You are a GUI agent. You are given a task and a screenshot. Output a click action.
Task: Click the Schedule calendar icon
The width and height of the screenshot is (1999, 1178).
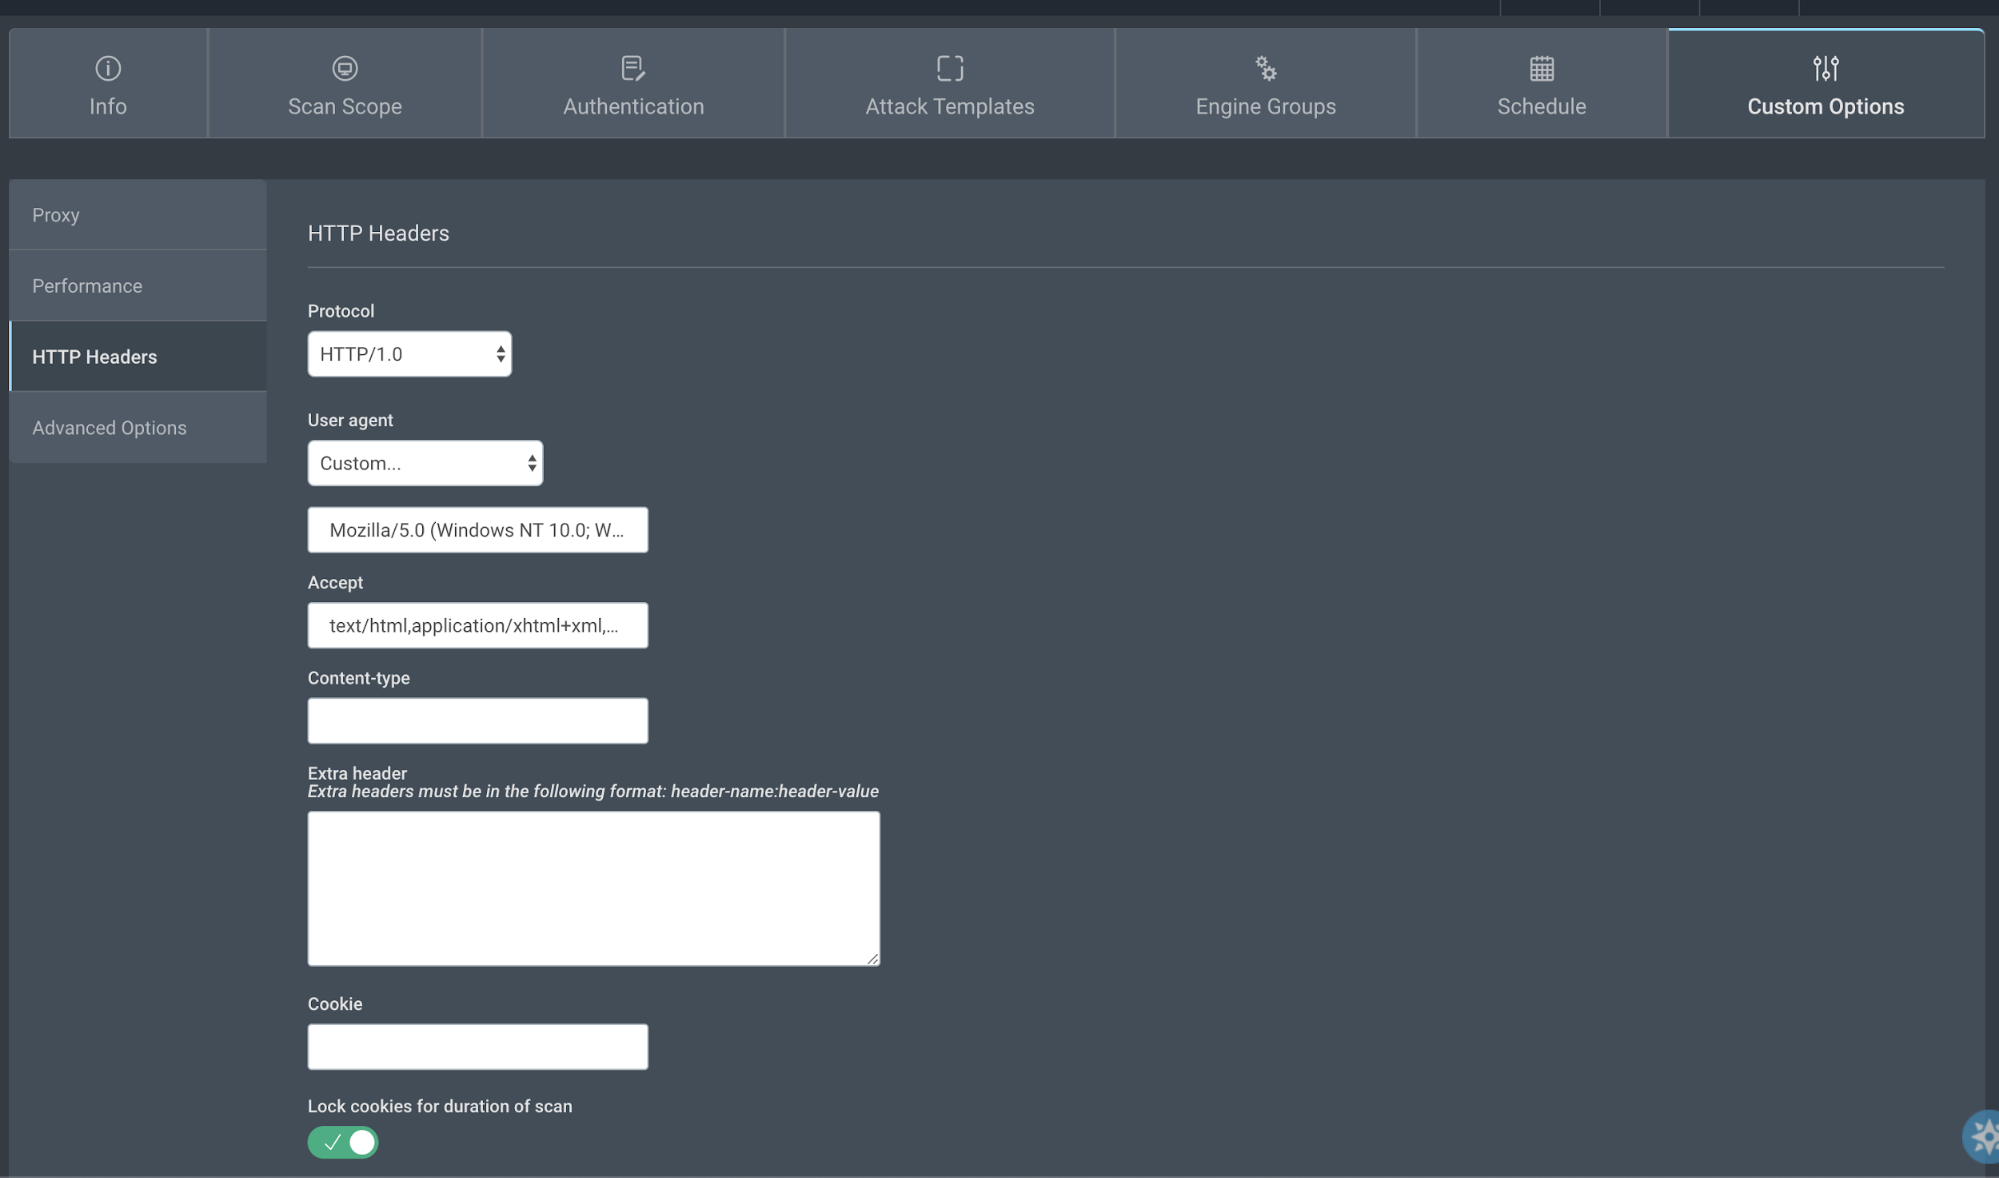(x=1541, y=68)
